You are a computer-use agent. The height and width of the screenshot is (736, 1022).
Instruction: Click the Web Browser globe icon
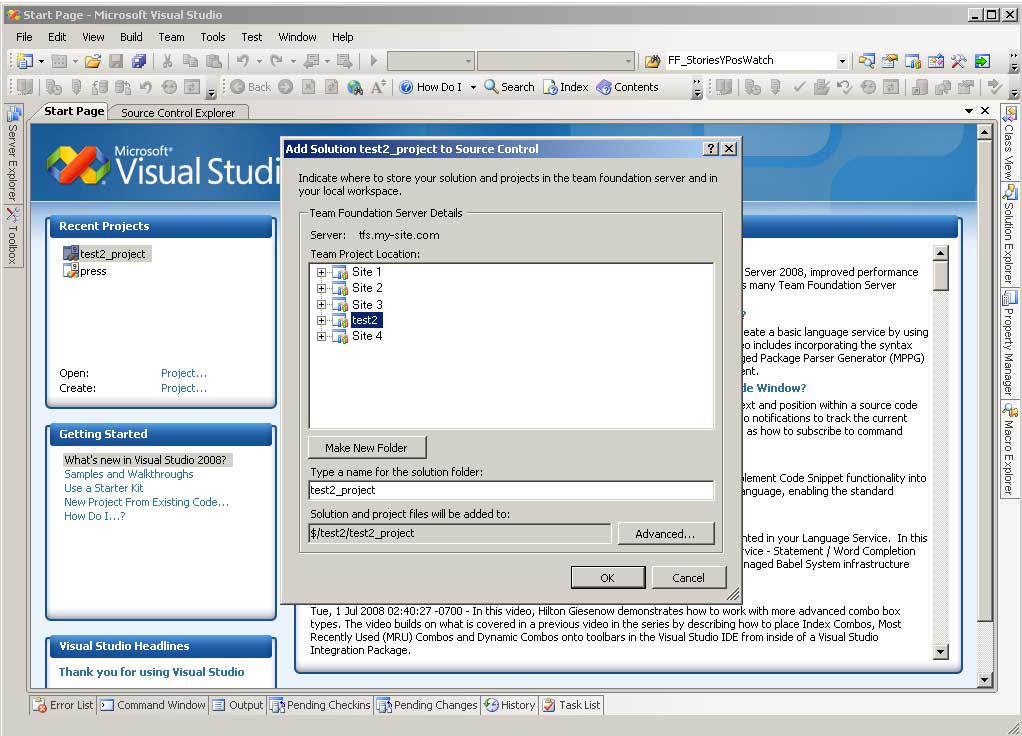355,87
